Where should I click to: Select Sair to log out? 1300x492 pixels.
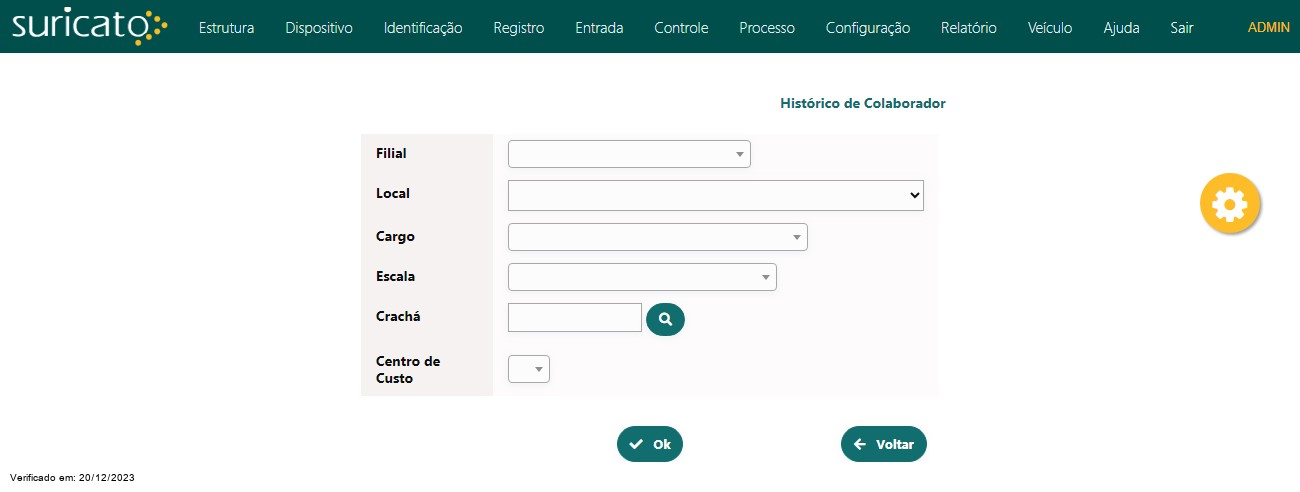click(x=1181, y=28)
